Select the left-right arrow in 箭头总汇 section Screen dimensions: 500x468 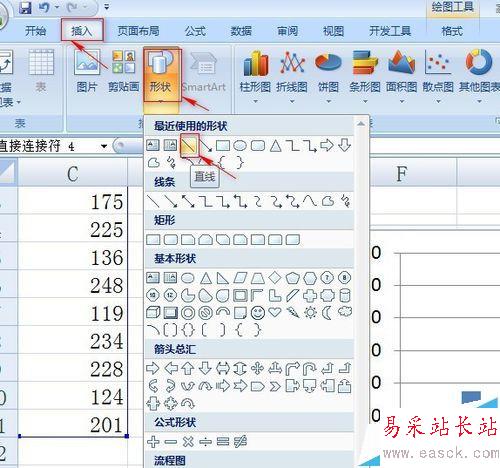coord(223,368)
